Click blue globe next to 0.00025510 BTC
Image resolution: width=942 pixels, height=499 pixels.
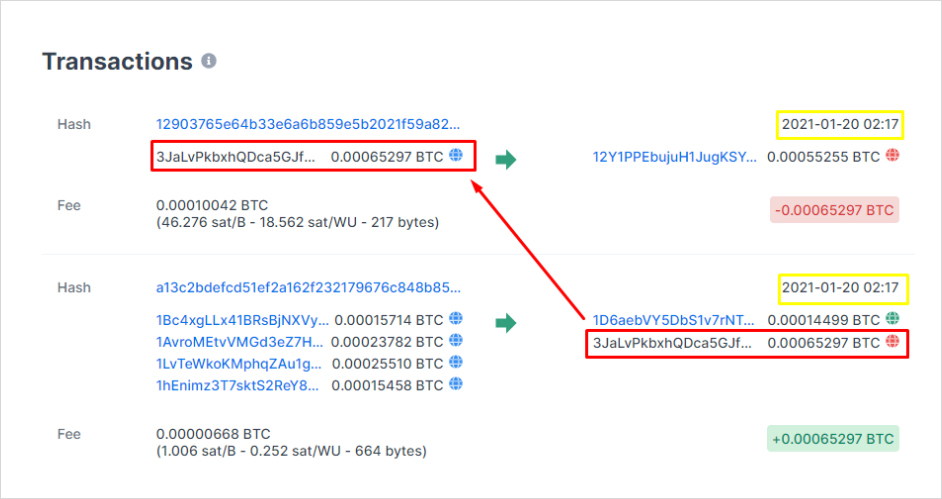coord(457,361)
